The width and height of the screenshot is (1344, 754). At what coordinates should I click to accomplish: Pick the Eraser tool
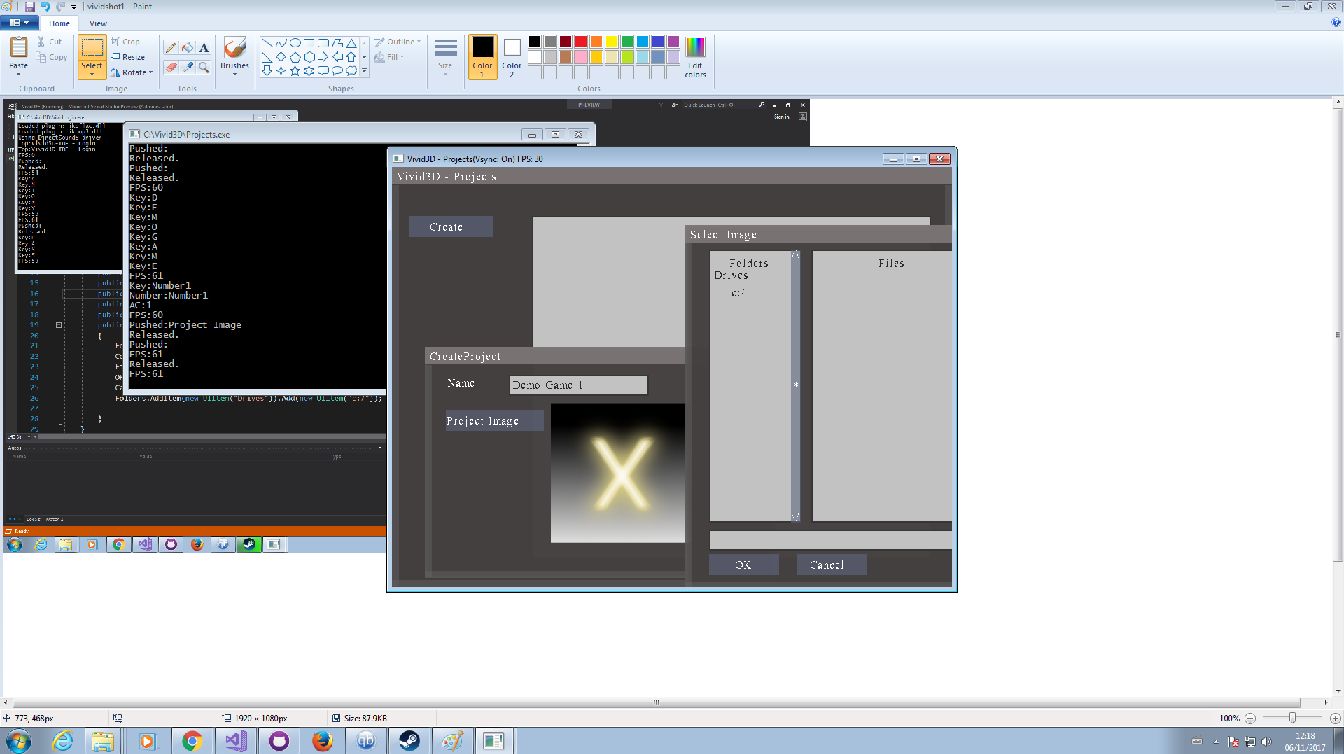coord(171,67)
